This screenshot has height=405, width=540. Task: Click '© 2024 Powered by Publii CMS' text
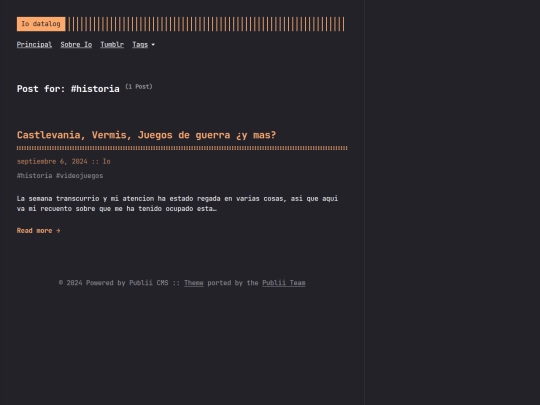(x=113, y=283)
